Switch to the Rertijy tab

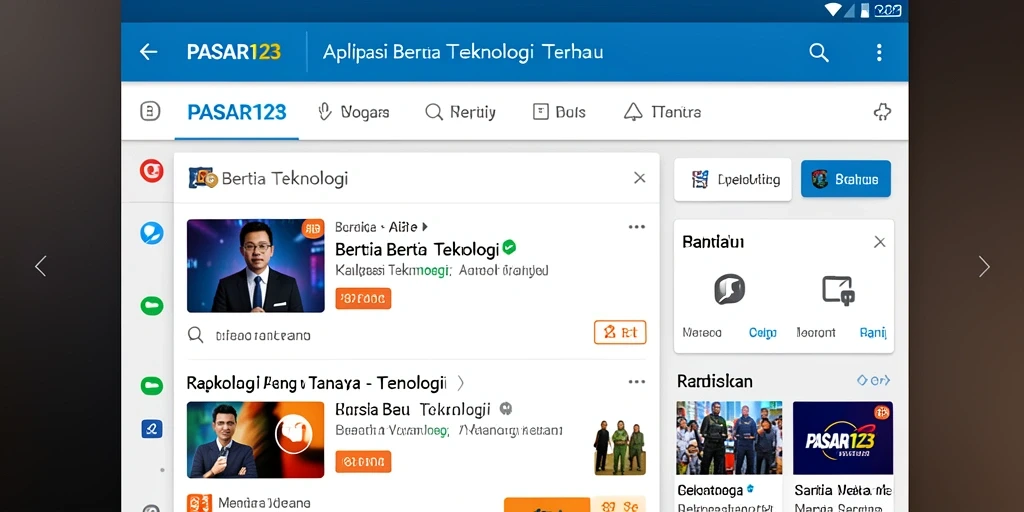[x=460, y=112]
